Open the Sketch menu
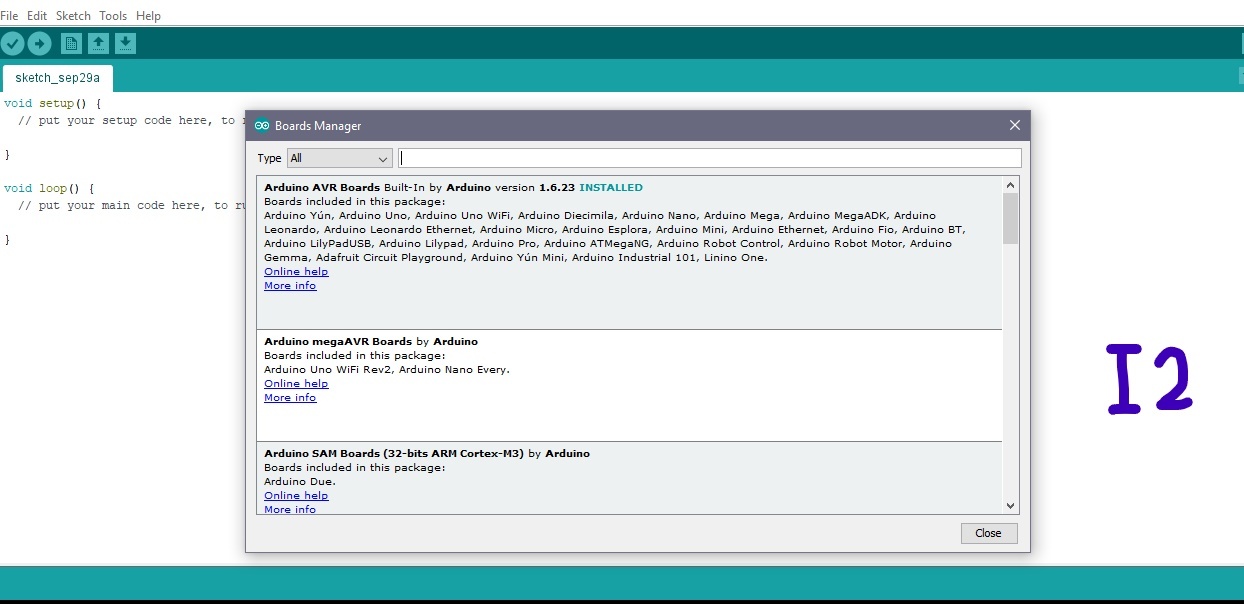The width and height of the screenshot is (1244, 604). 73,16
